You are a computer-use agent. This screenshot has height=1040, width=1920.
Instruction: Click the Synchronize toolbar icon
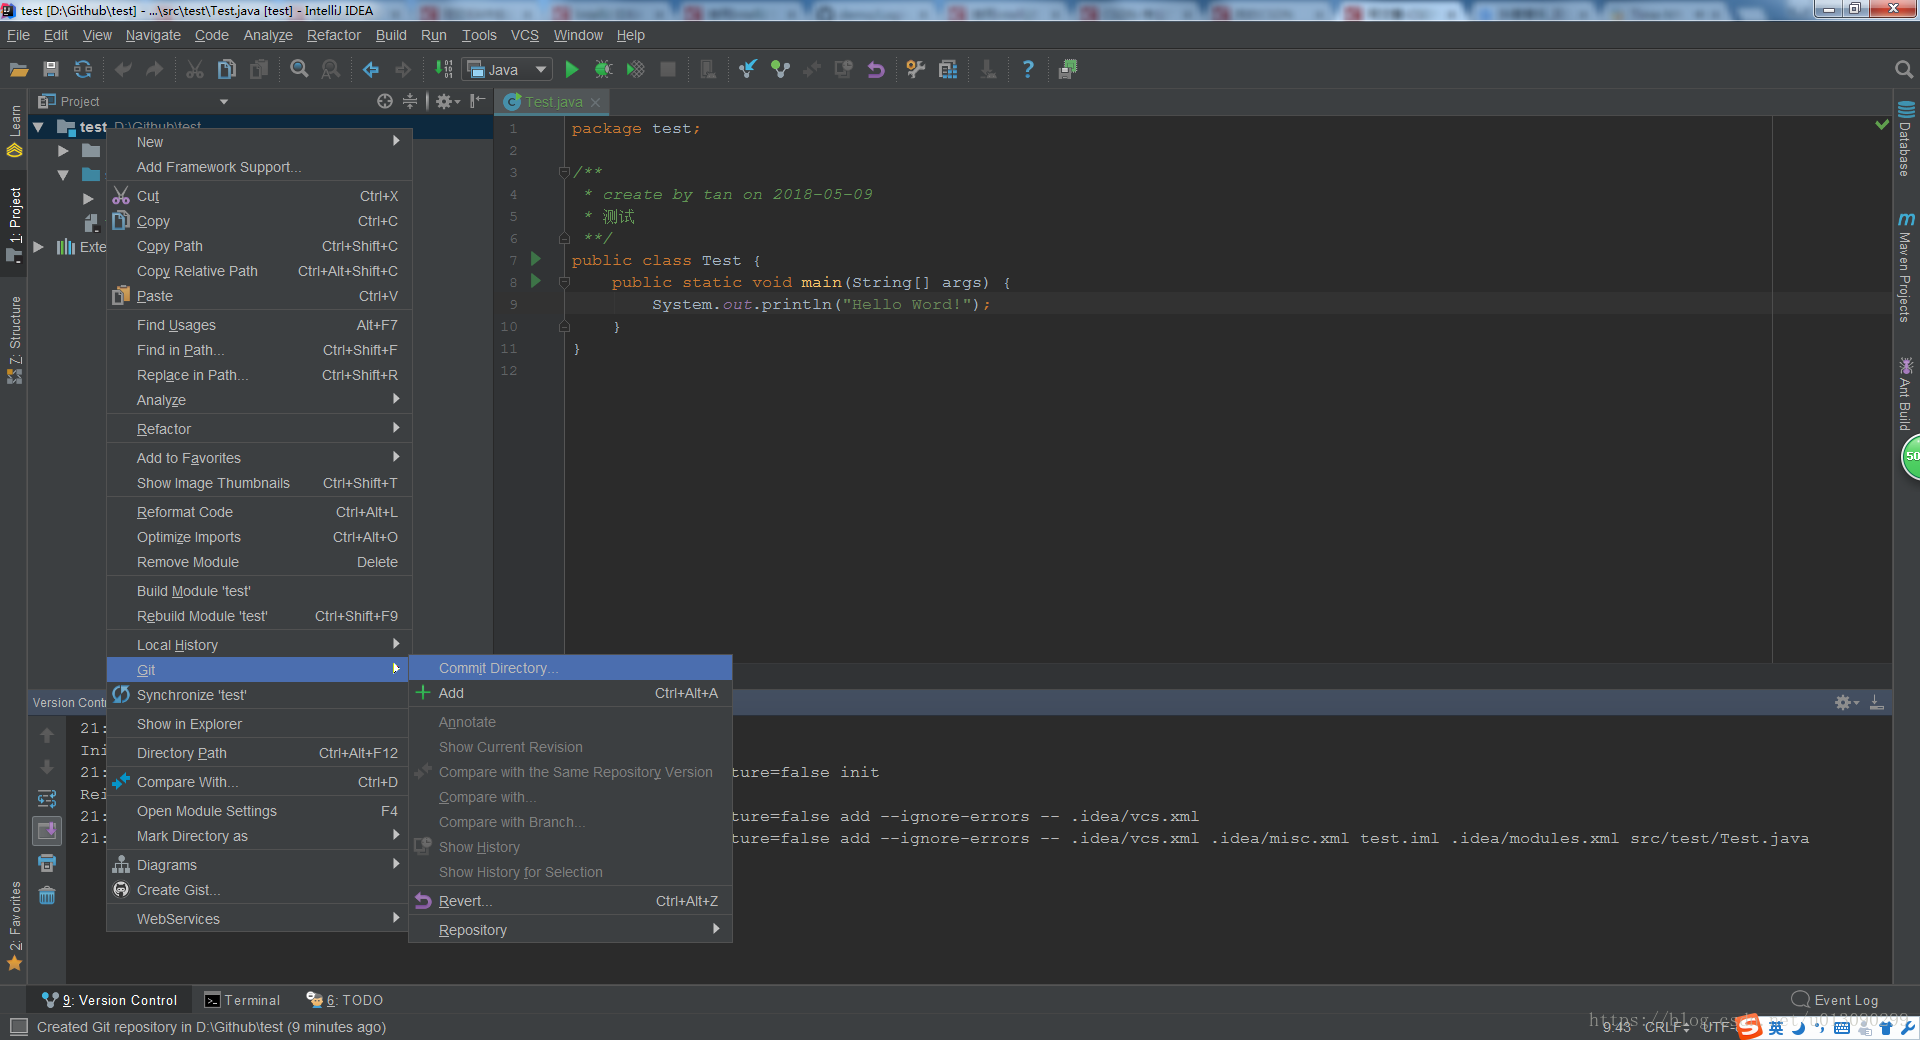(83, 70)
